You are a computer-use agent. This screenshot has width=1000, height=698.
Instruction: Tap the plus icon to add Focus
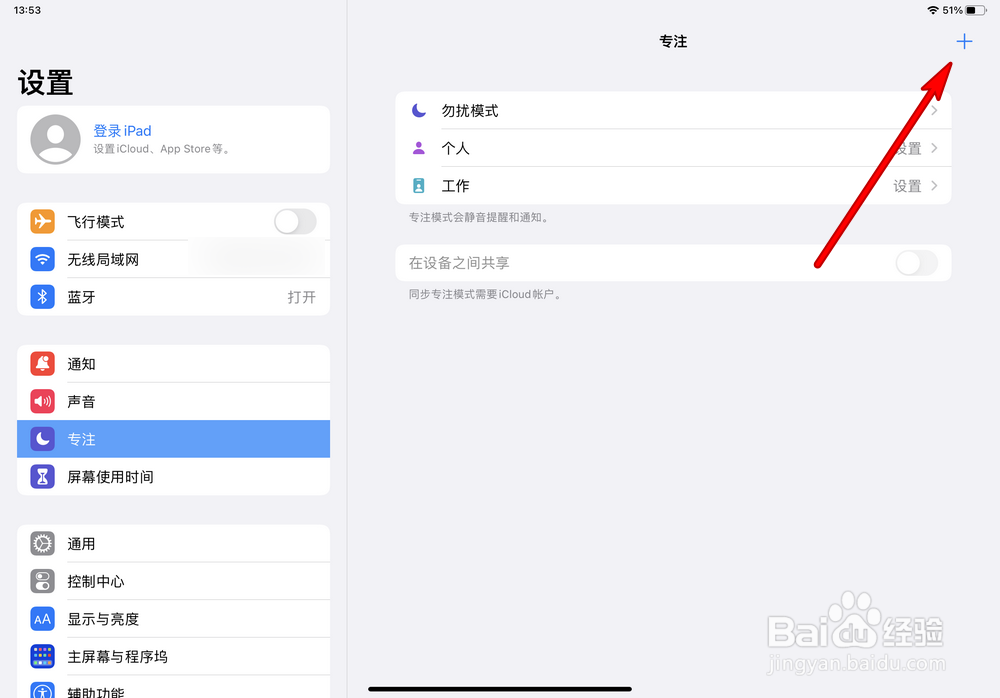[x=964, y=41]
